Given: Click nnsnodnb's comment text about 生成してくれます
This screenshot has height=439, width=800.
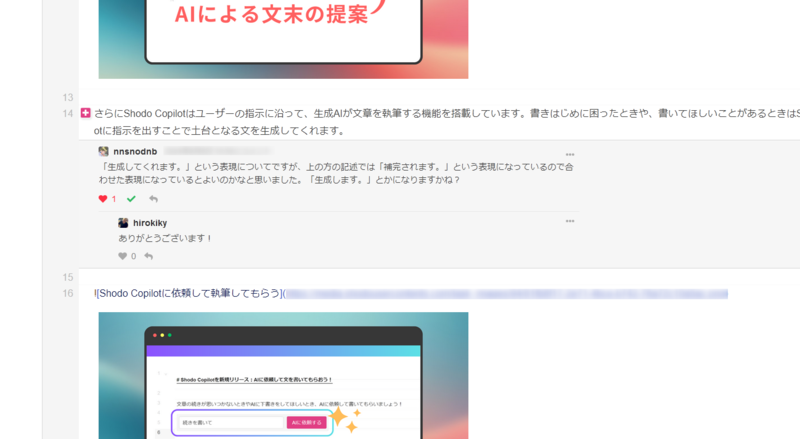Looking at the screenshot, I should pyautogui.click(x=336, y=174).
